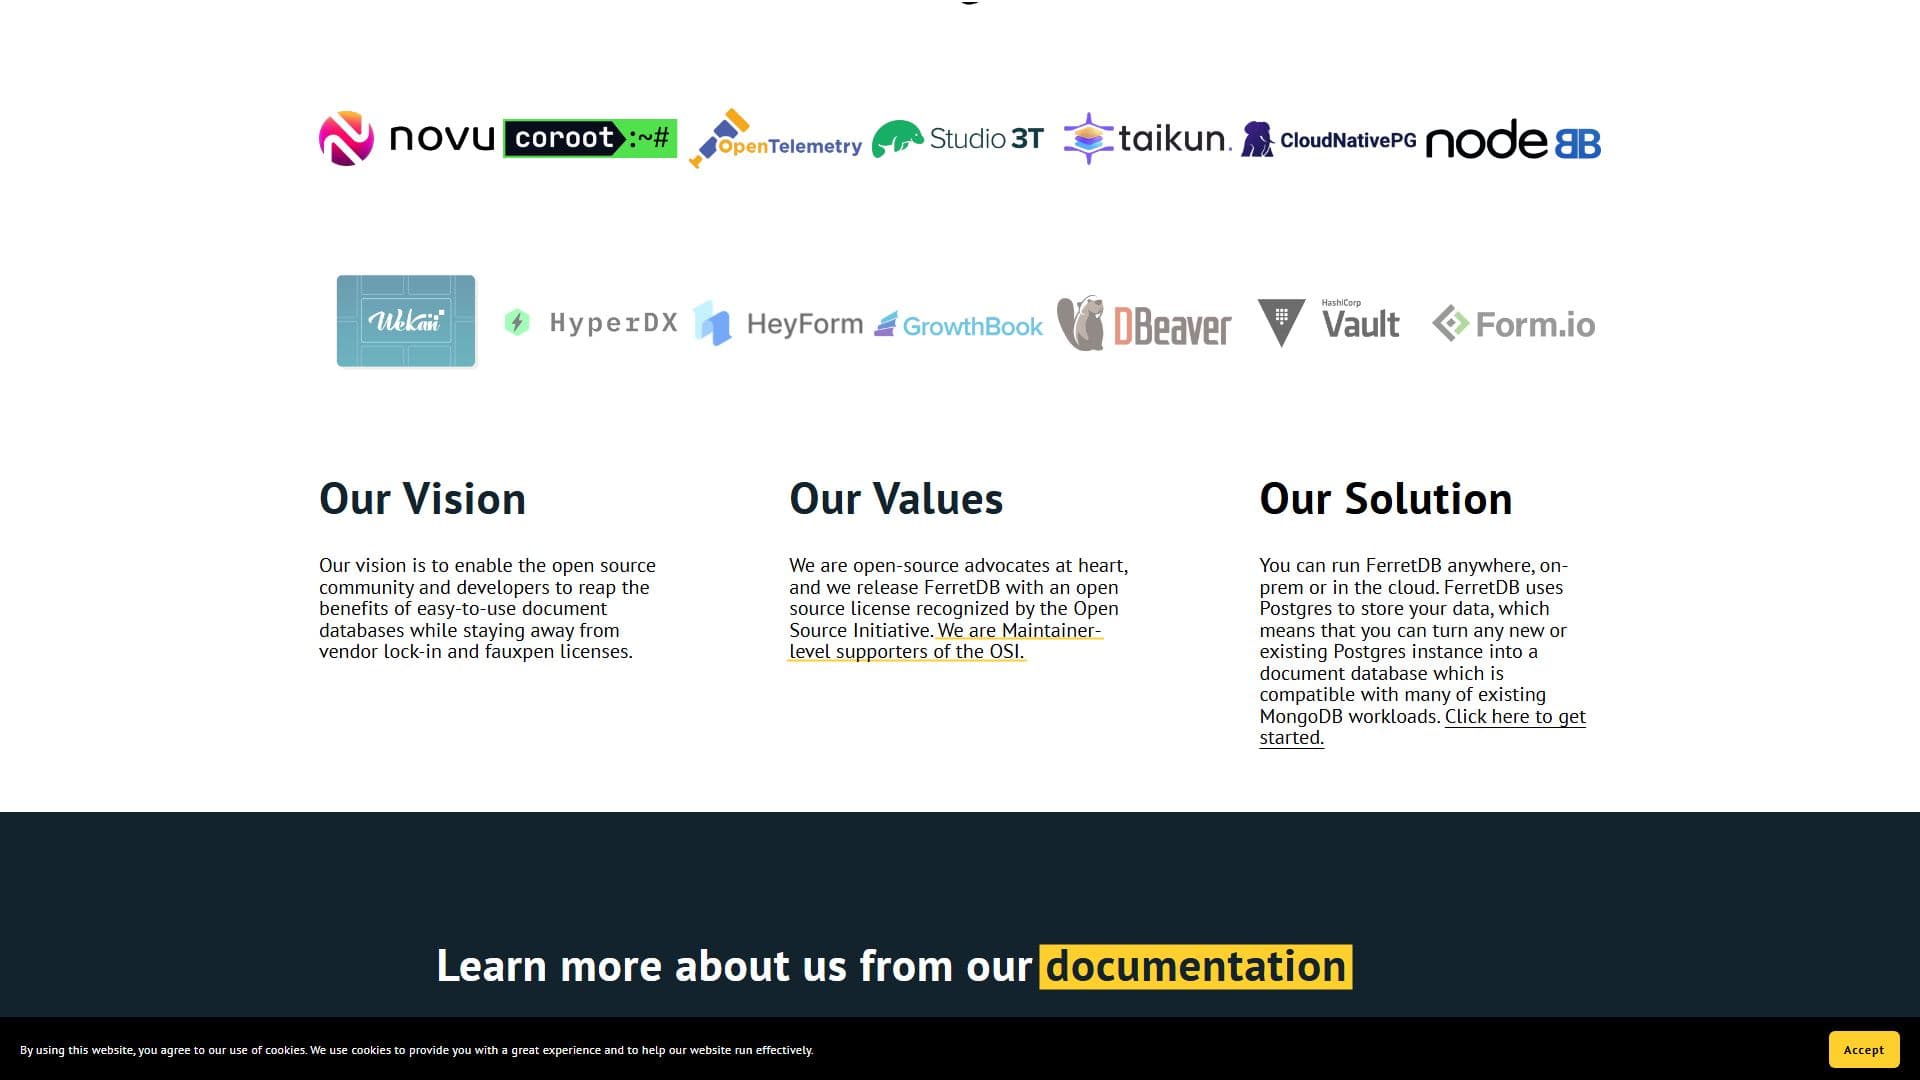Click the 'Our Values' heading

[896, 498]
